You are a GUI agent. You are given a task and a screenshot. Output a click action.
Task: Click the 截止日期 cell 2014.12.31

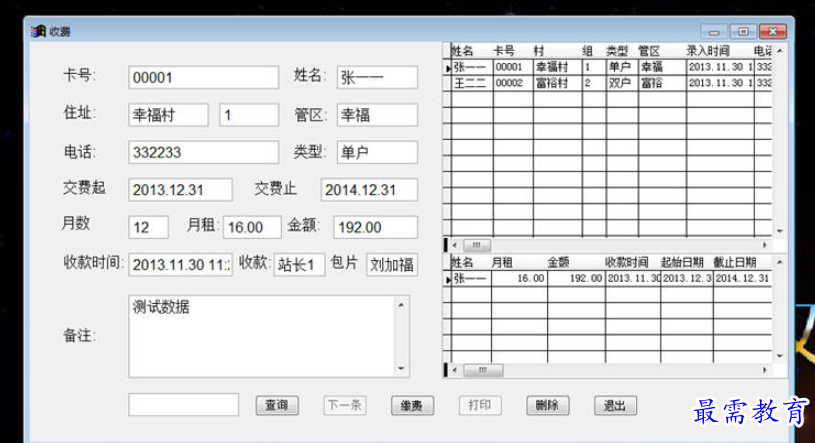pyautogui.click(x=742, y=279)
